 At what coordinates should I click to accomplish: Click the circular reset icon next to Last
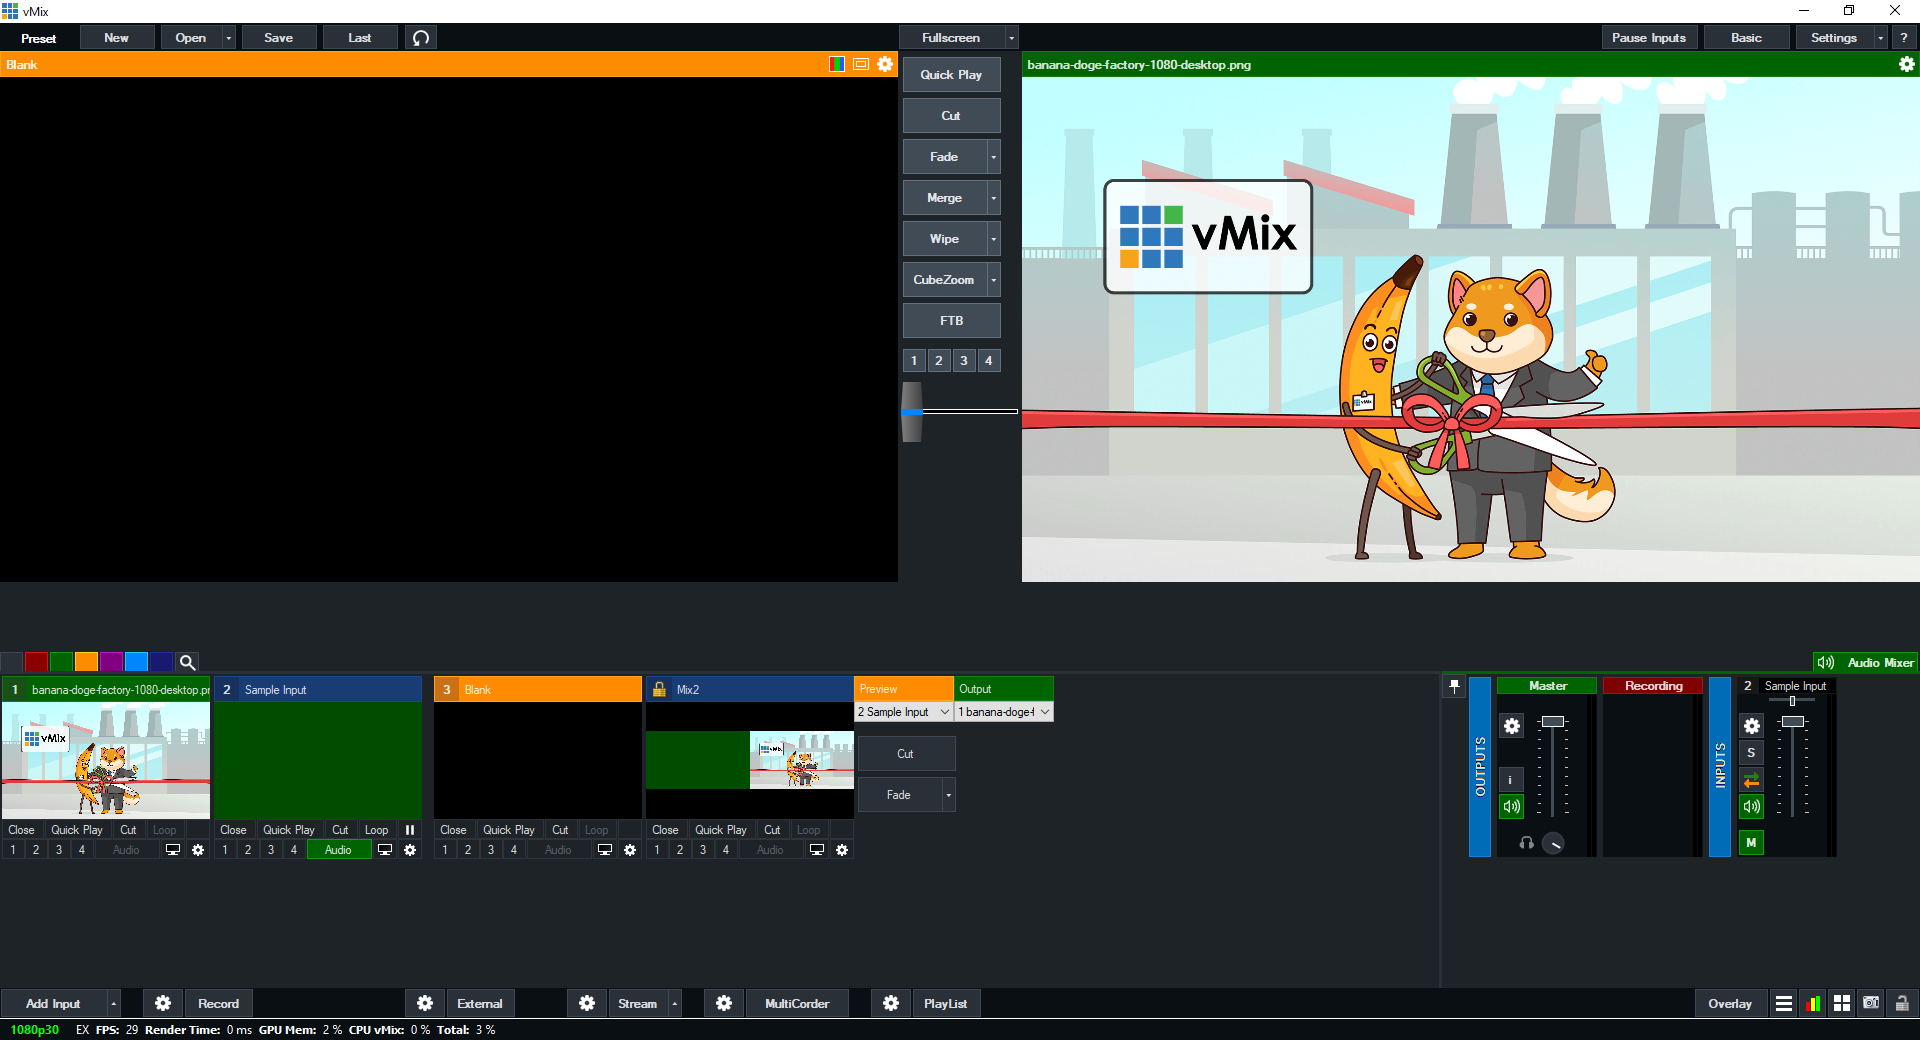[421, 38]
